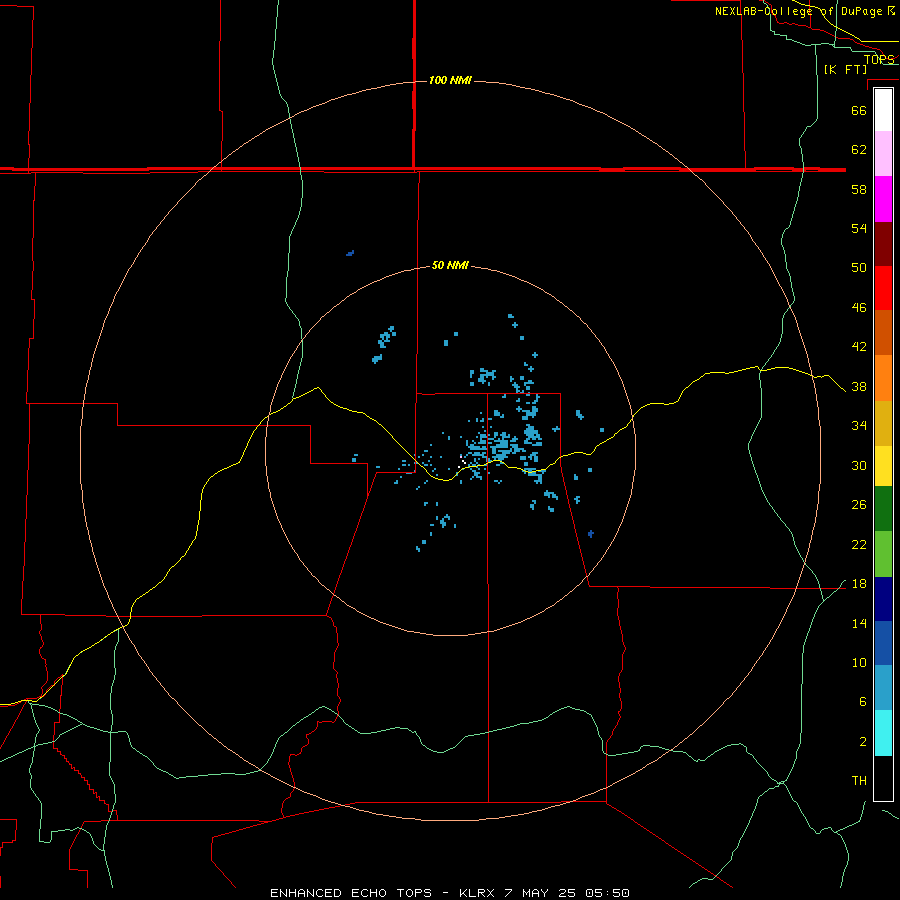Click the legend value "2"
Viewport: 900px width, 900px height.
coord(862,742)
